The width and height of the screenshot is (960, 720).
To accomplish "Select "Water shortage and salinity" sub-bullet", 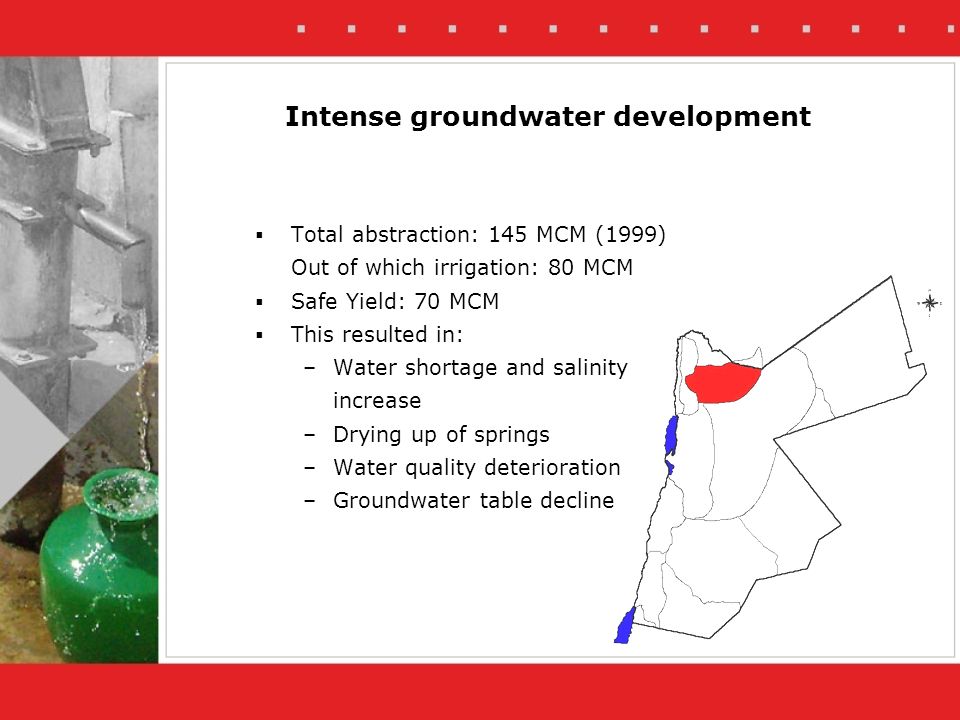I will click(x=481, y=367).
